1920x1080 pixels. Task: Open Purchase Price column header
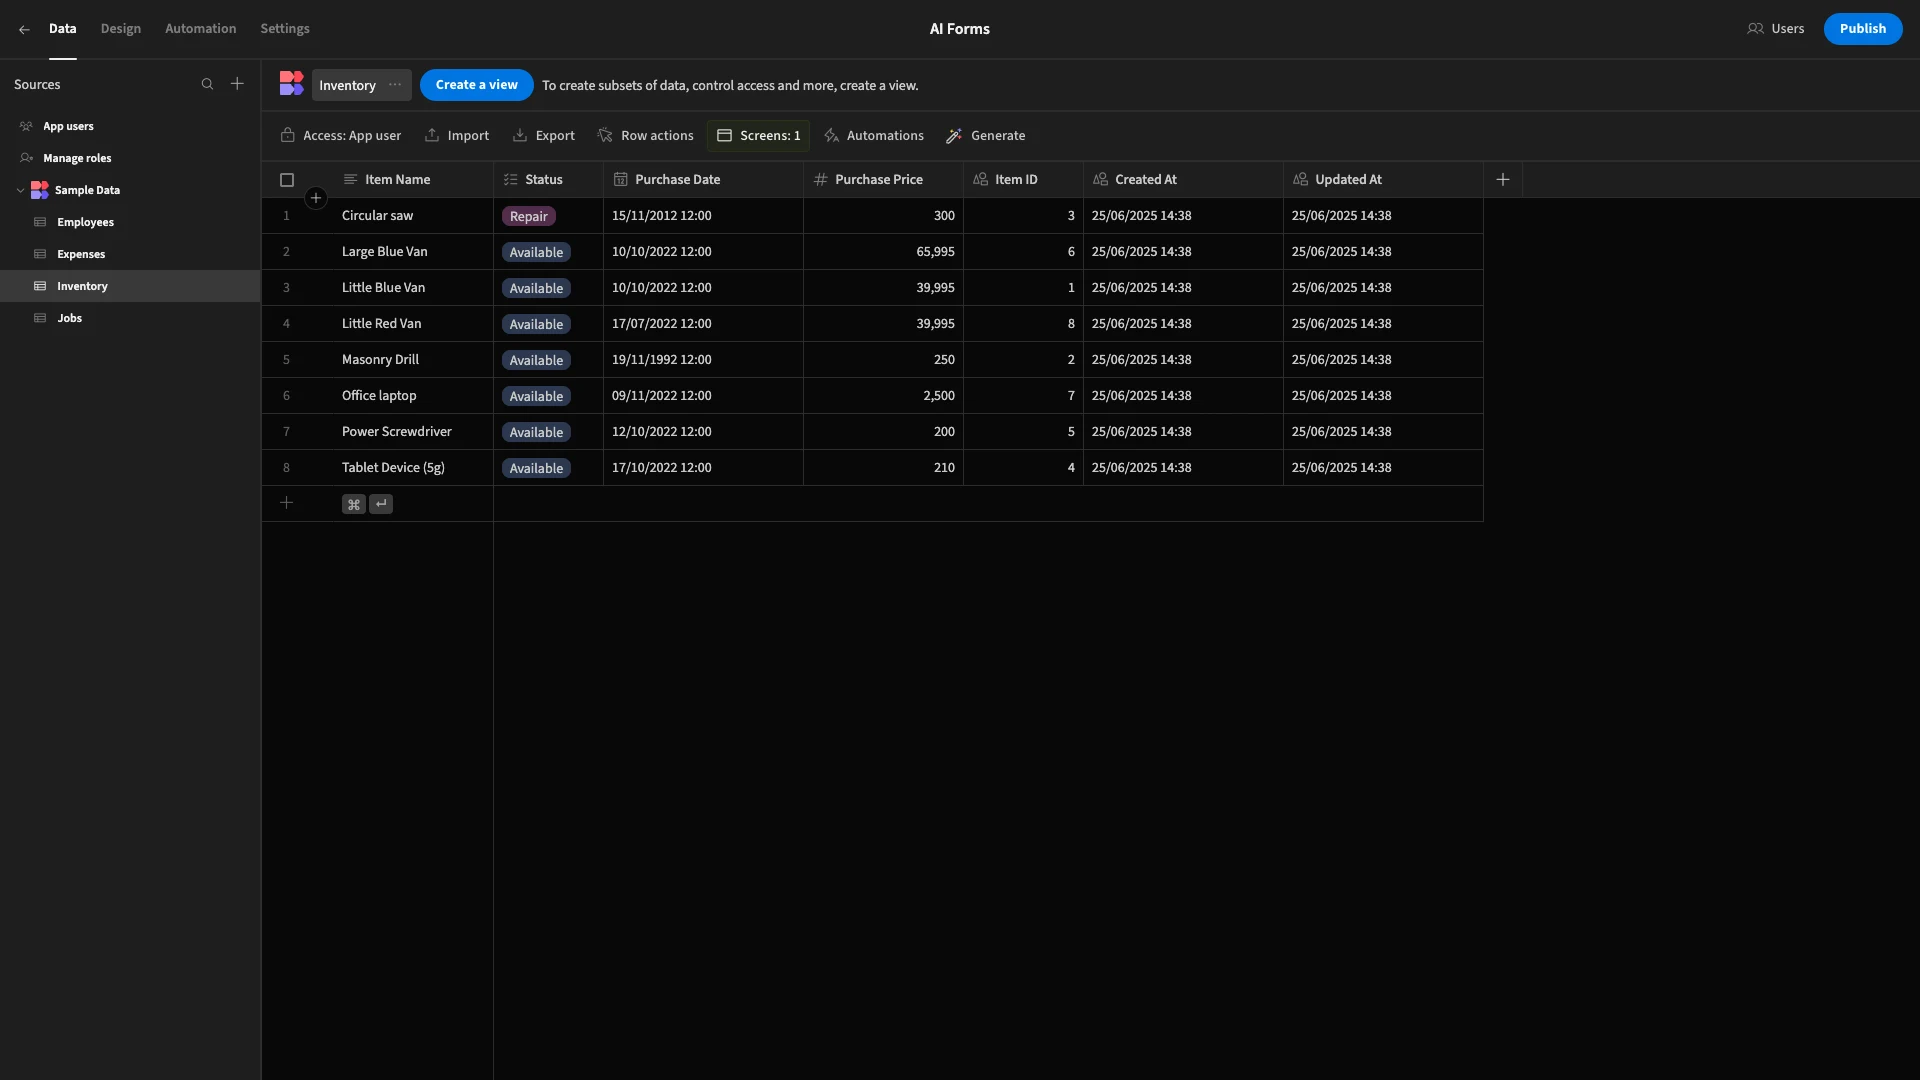tap(883, 180)
